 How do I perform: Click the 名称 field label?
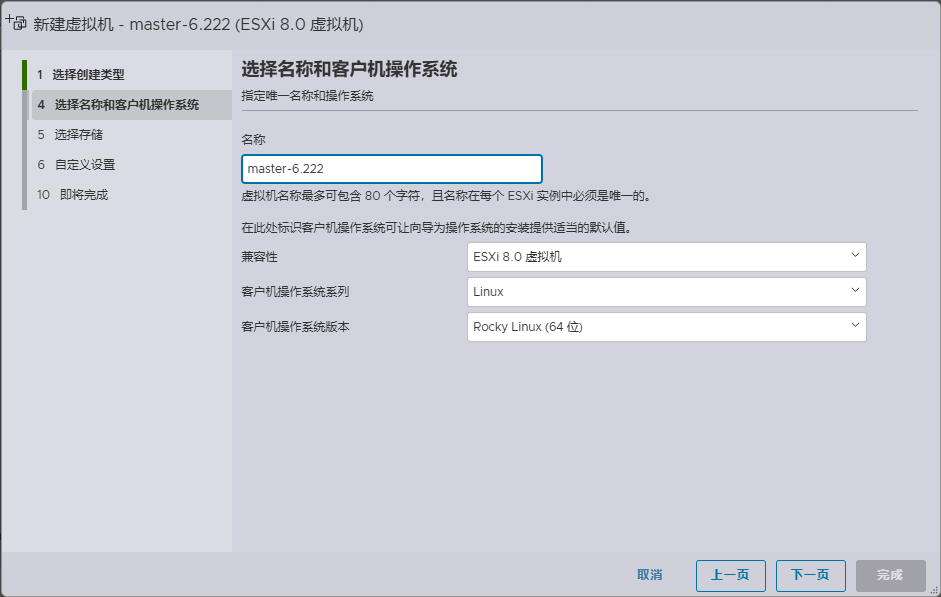point(253,140)
